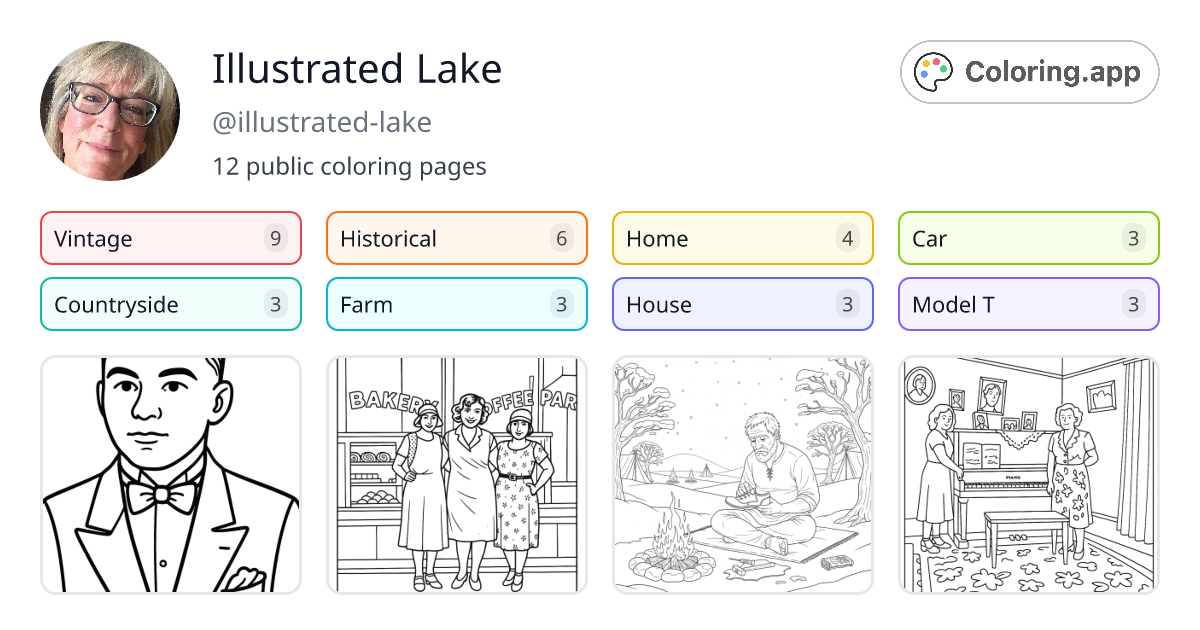
Task: Click the count badge on Vintage tag
Action: pos(275,238)
